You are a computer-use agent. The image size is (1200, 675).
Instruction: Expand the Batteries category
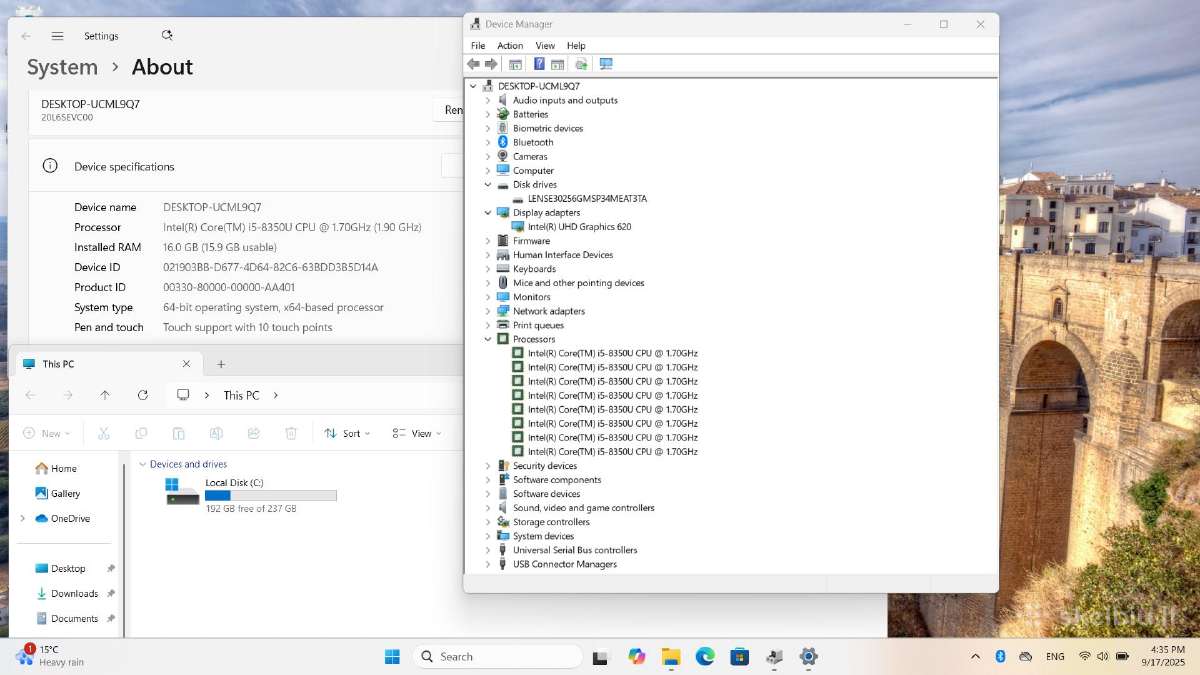488,114
